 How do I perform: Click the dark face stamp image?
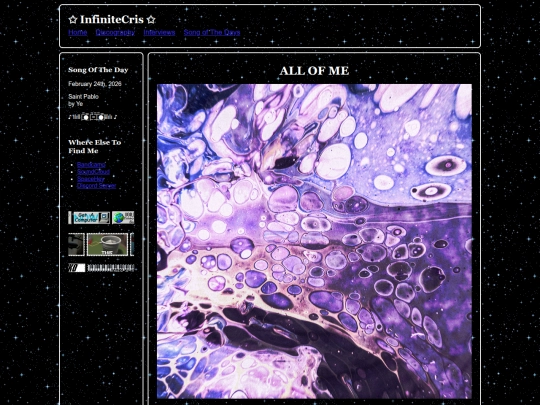coord(76,245)
